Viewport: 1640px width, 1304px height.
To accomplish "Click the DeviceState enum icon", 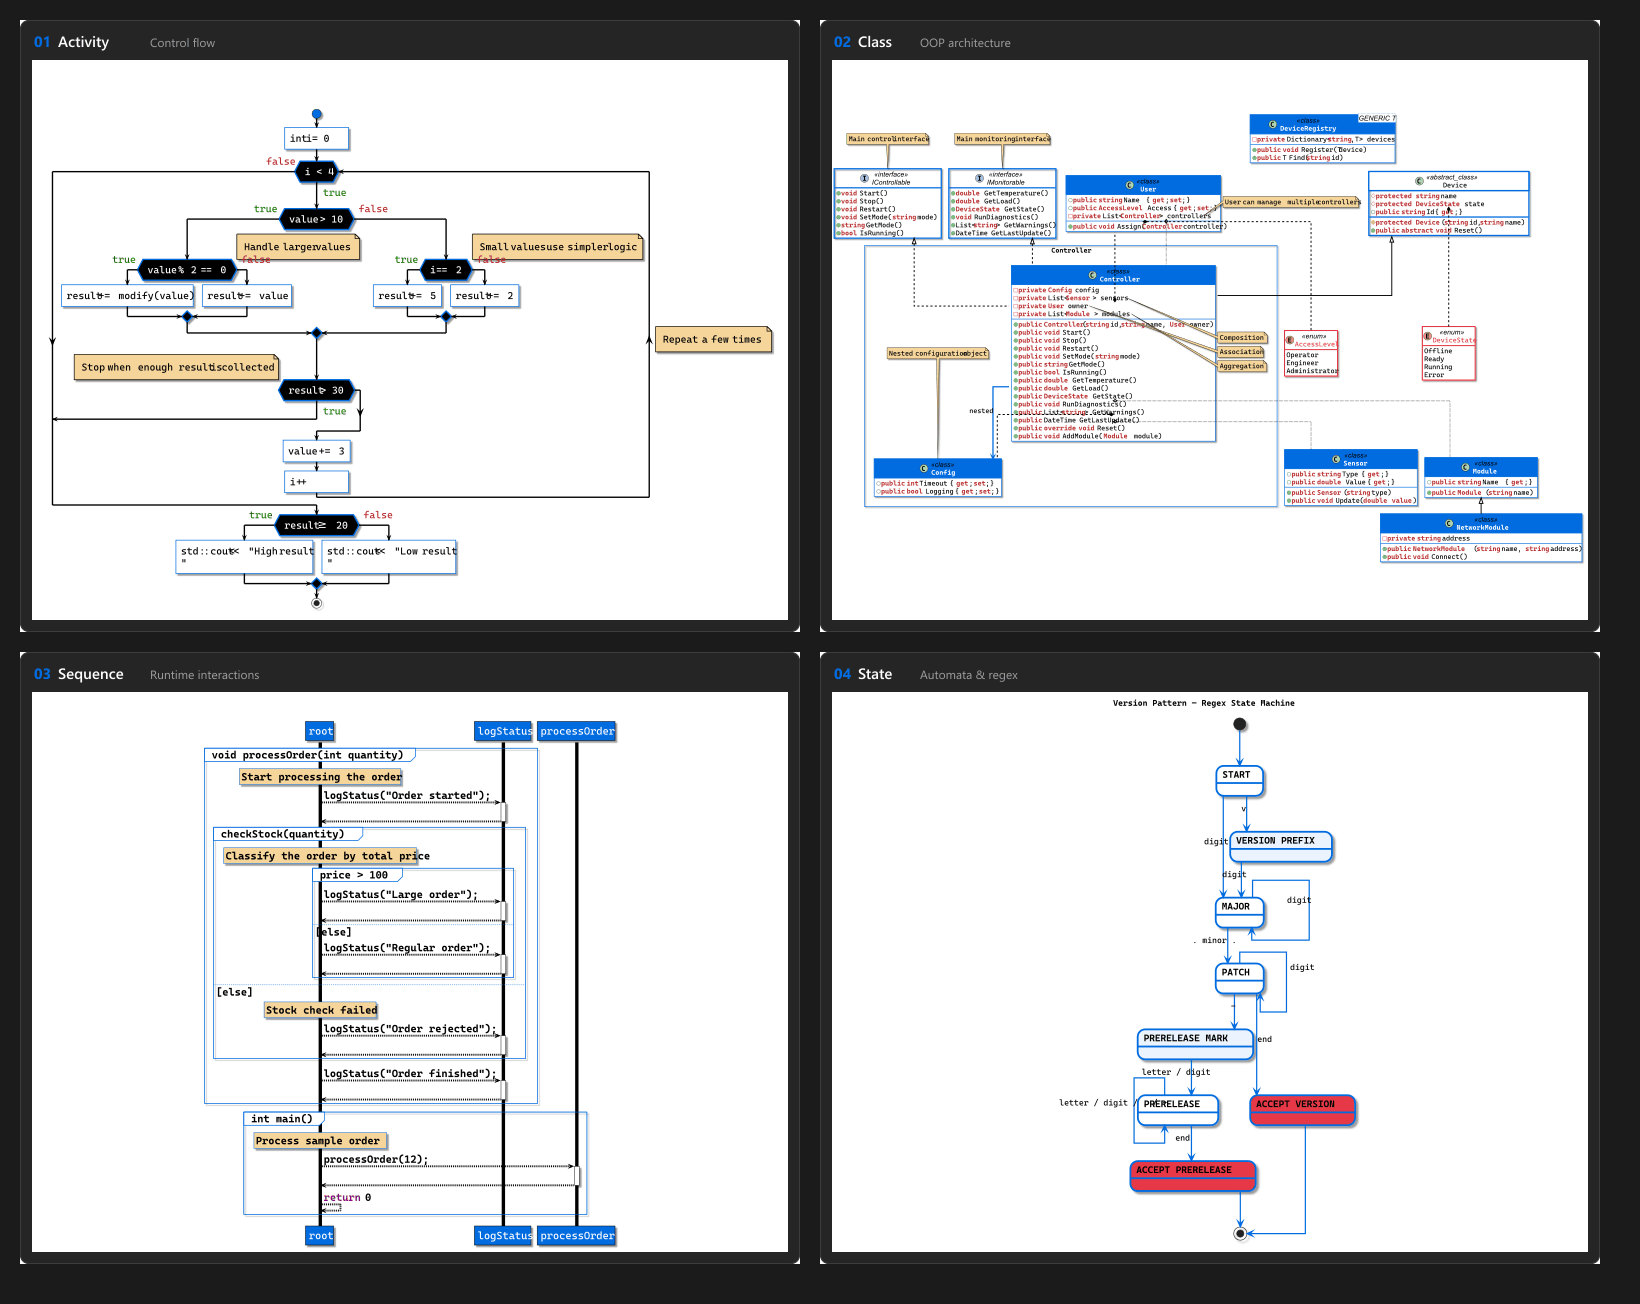I will click(1427, 336).
